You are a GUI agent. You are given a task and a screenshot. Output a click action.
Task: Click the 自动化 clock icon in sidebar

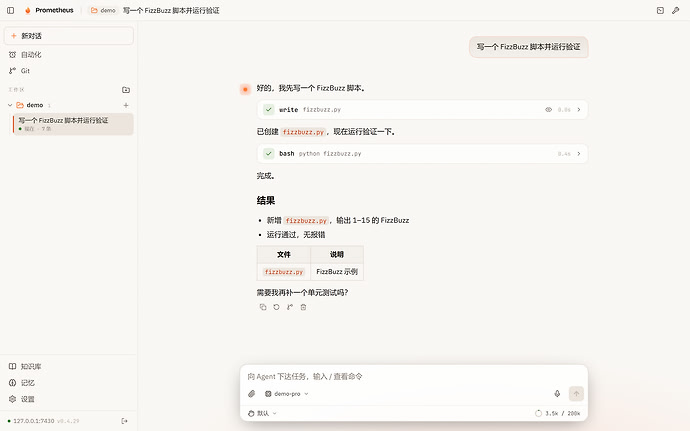tap(12, 55)
